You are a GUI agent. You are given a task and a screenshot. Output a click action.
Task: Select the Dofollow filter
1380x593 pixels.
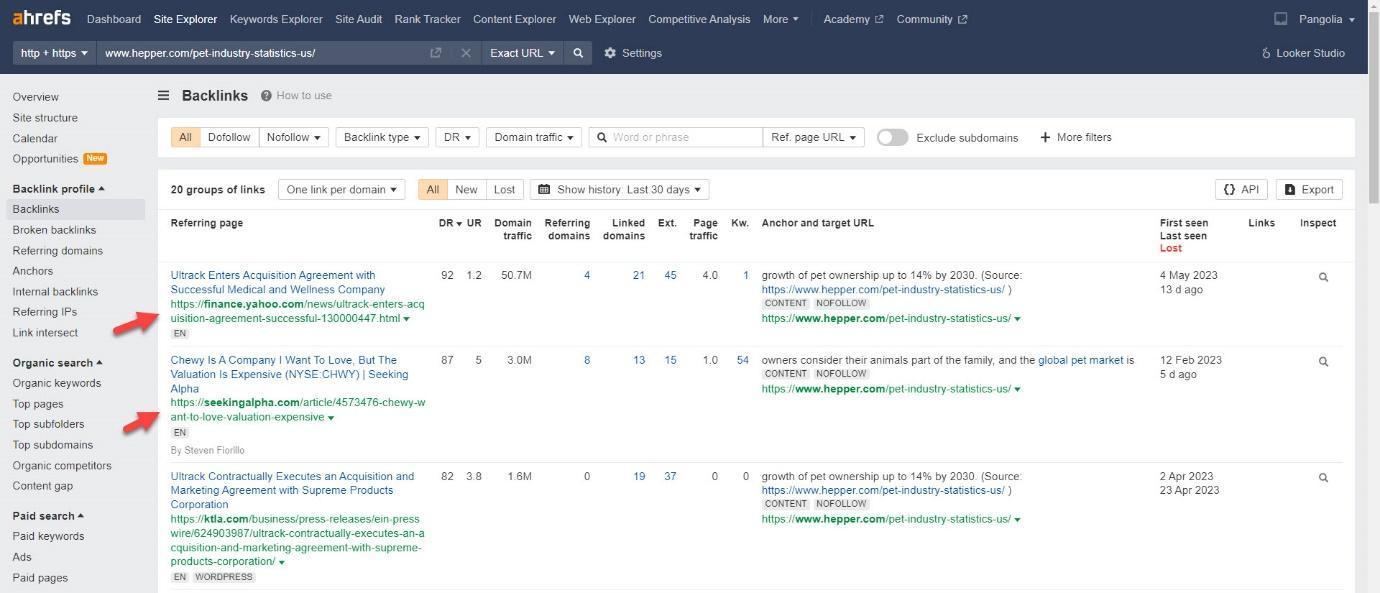pyautogui.click(x=229, y=138)
